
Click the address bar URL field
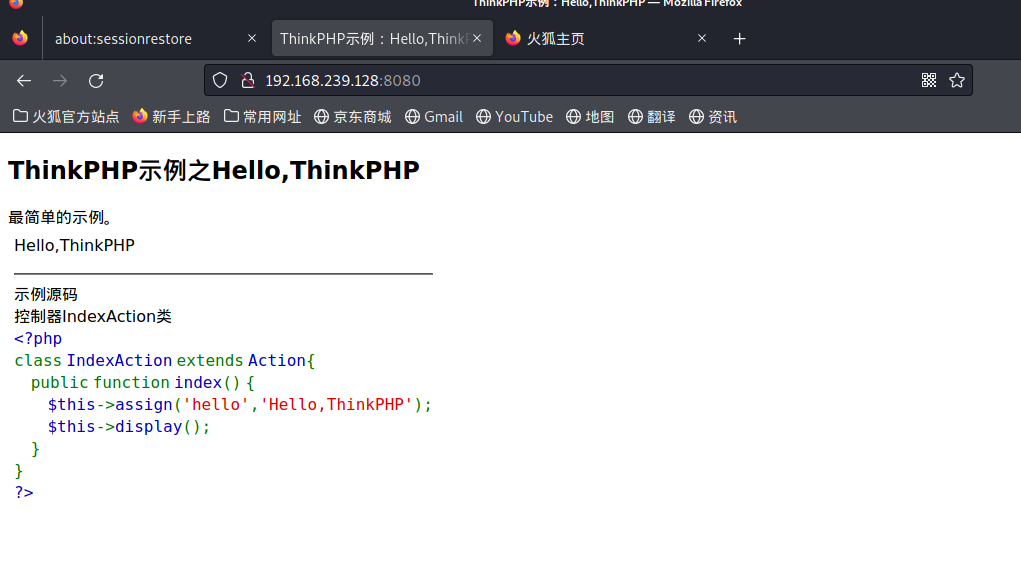pyautogui.click(x=586, y=80)
